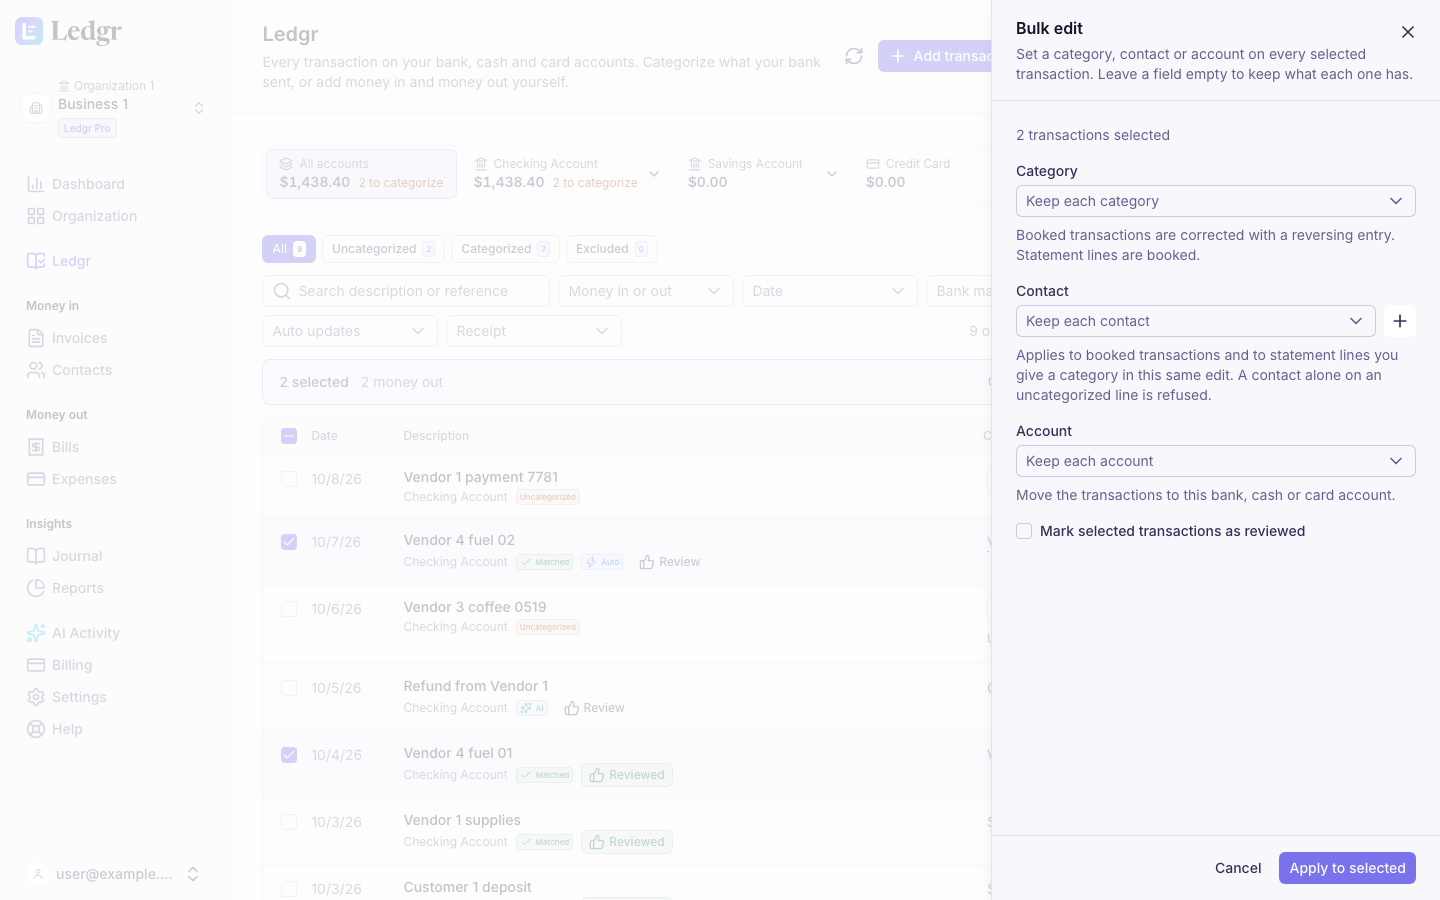Focus the Search description or reference field

pyautogui.click(x=406, y=291)
